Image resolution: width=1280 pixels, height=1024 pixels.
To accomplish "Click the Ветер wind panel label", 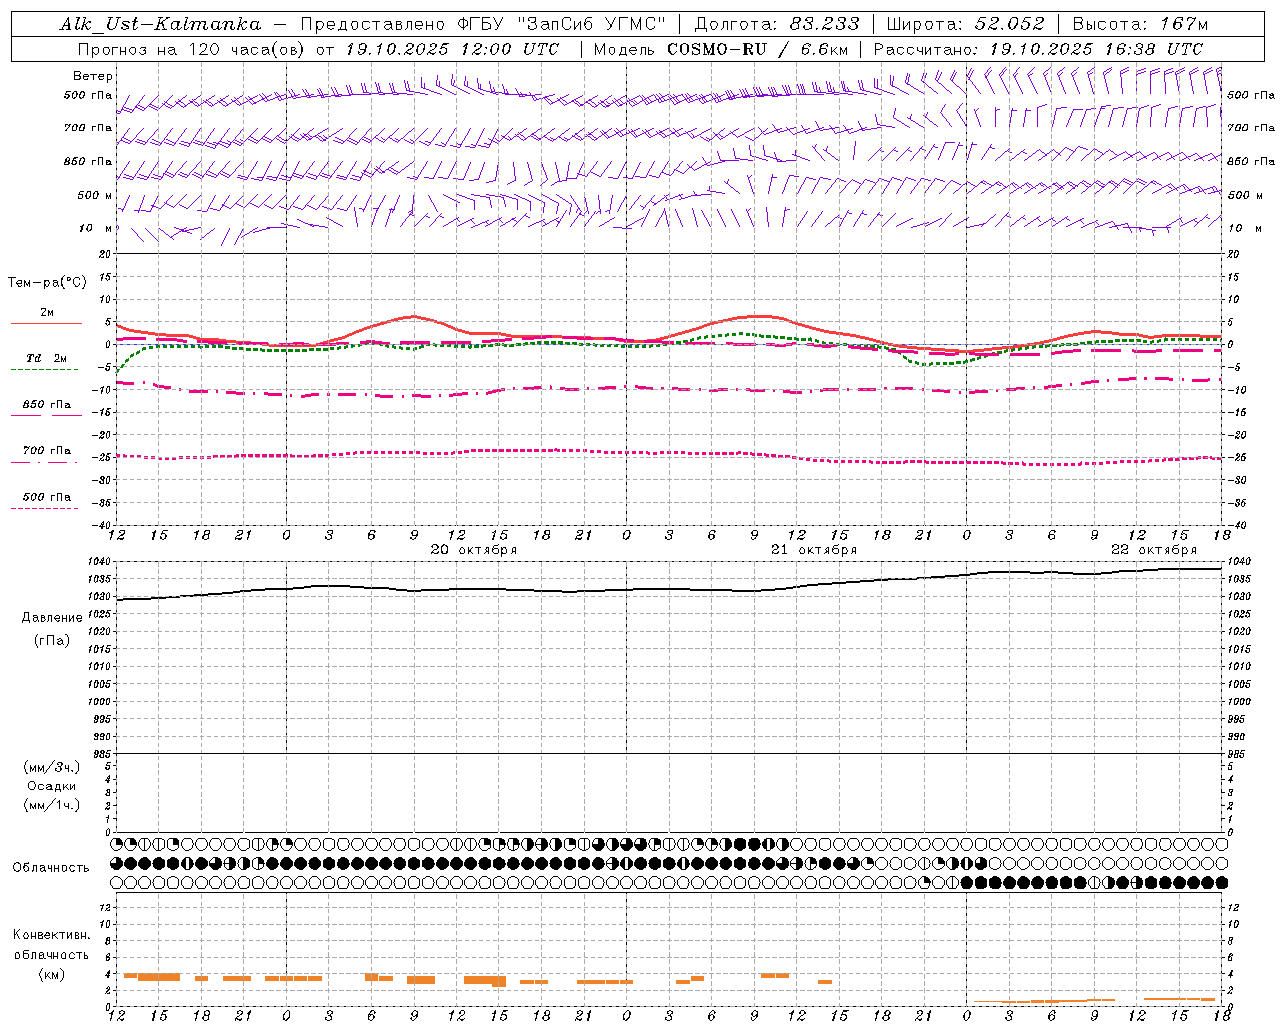I will (93, 76).
